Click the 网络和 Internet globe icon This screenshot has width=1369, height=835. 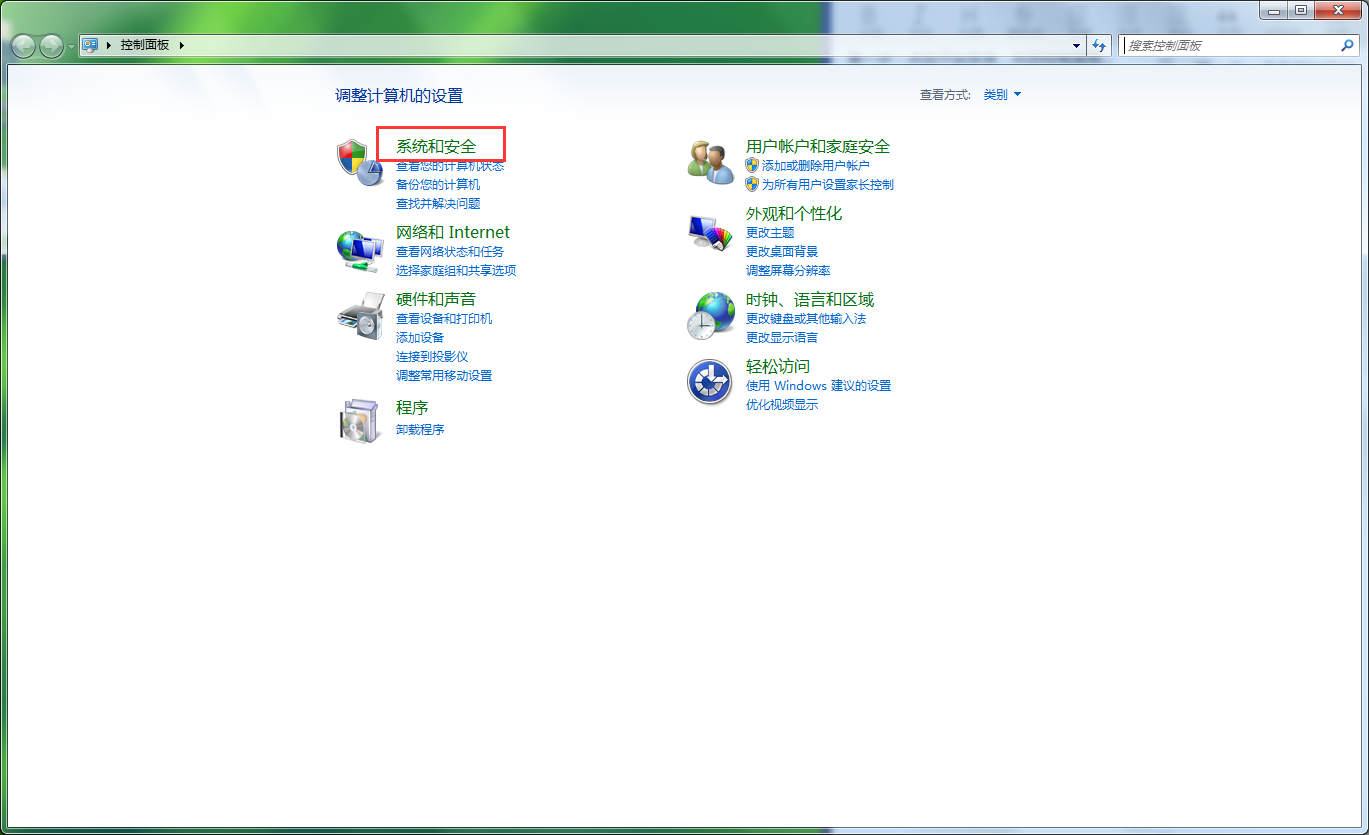360,249
